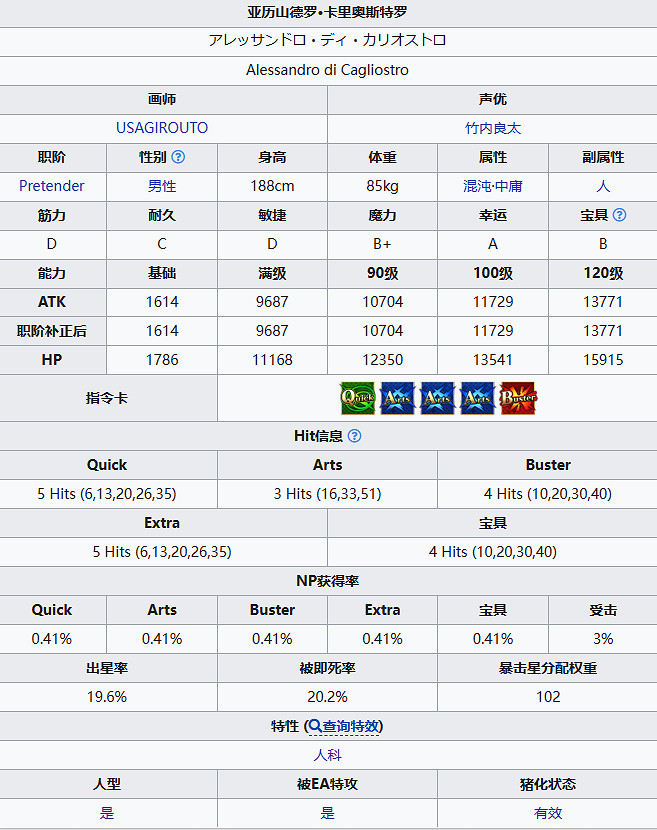
Task: Click the 人 sub-attribute link
Action: (x=603, y=186)
